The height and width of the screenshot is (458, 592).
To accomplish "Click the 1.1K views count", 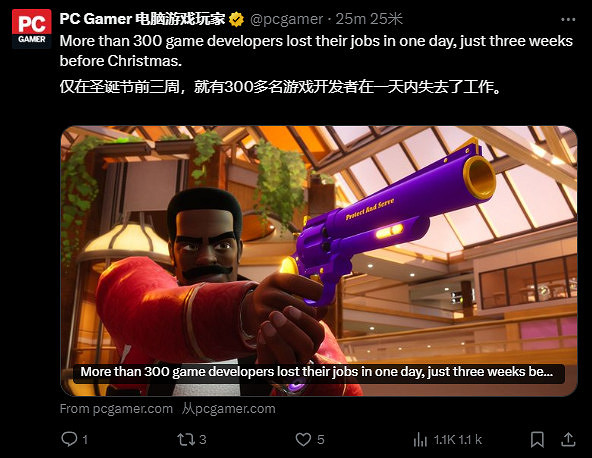I will click(444, 439).
